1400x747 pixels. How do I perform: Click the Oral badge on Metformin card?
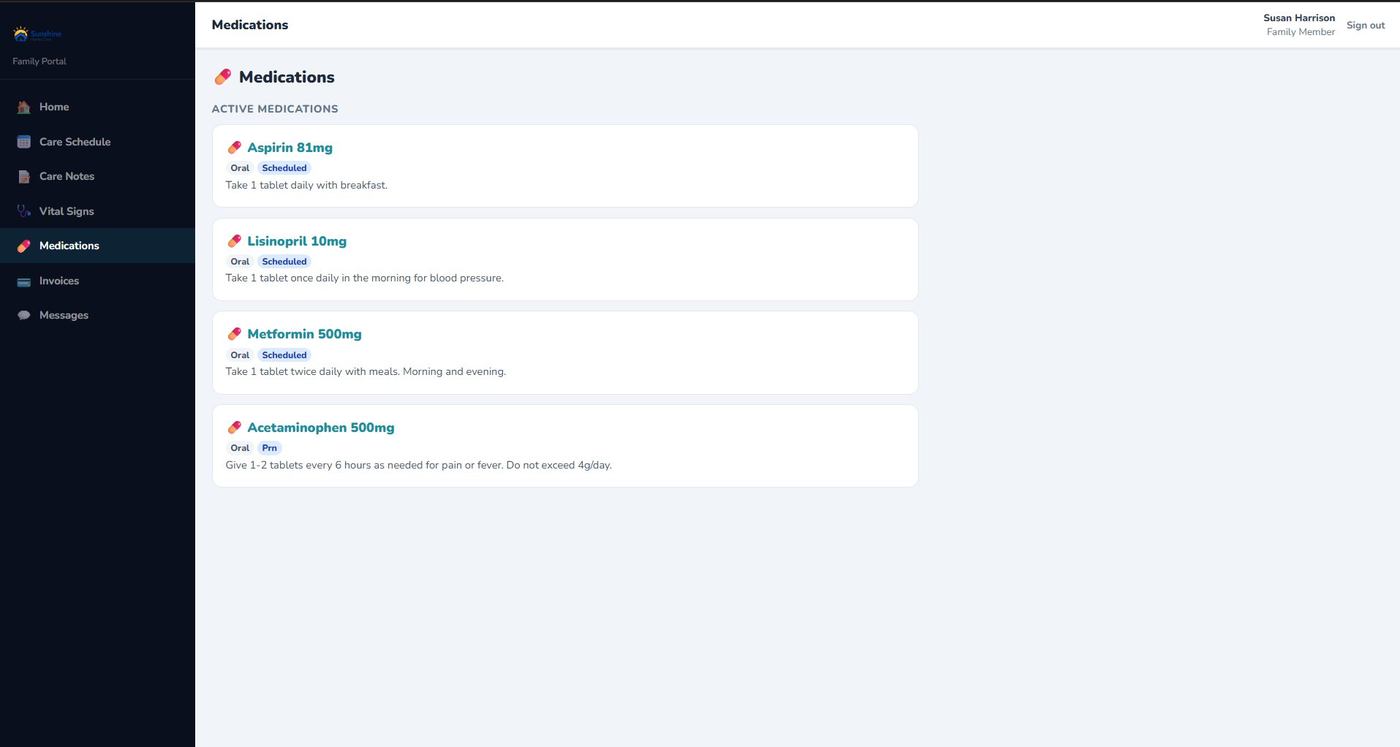point(240,355)
